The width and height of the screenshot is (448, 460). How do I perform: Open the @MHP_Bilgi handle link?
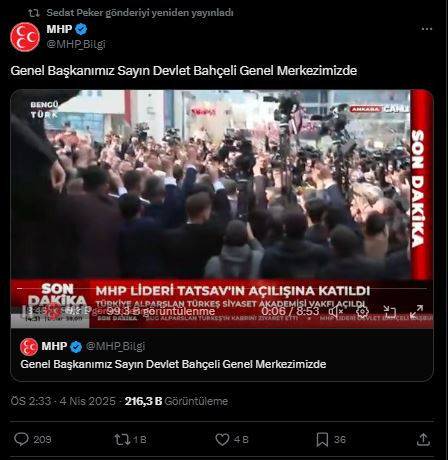pos(76,44)
